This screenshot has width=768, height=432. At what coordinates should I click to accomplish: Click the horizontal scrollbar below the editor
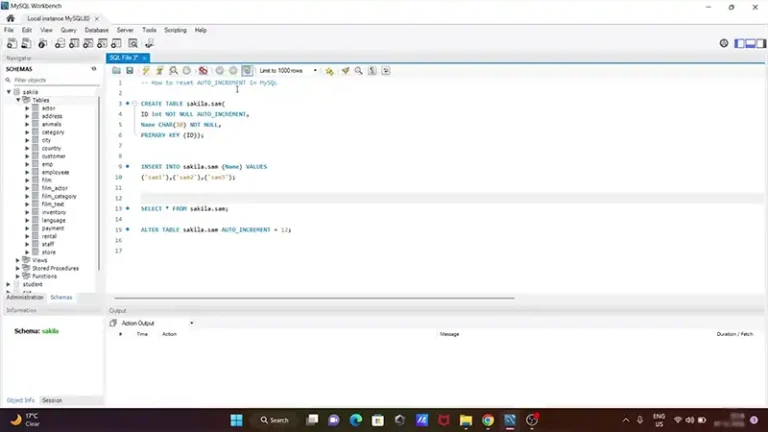tap(314, 298)
